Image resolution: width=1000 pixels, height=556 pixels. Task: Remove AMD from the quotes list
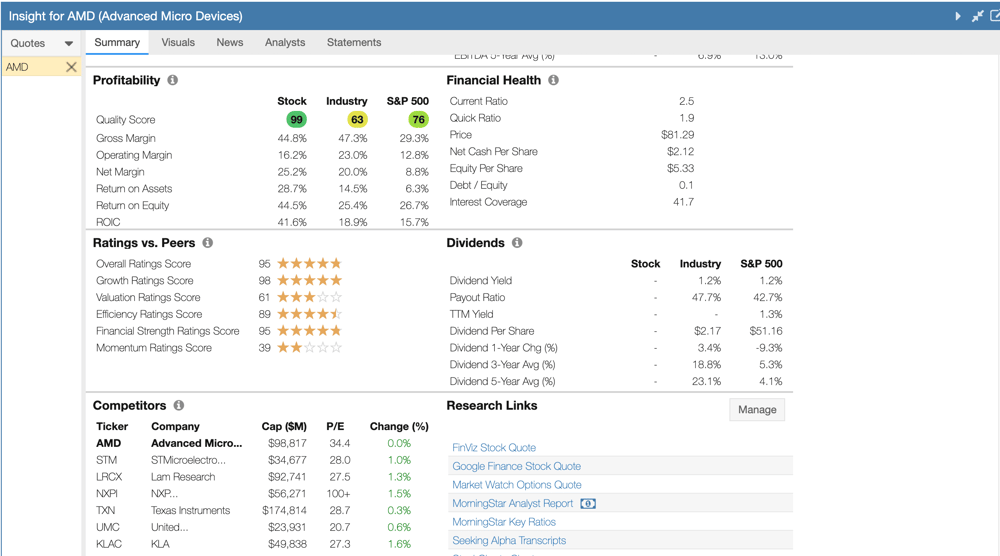point(71,67)
